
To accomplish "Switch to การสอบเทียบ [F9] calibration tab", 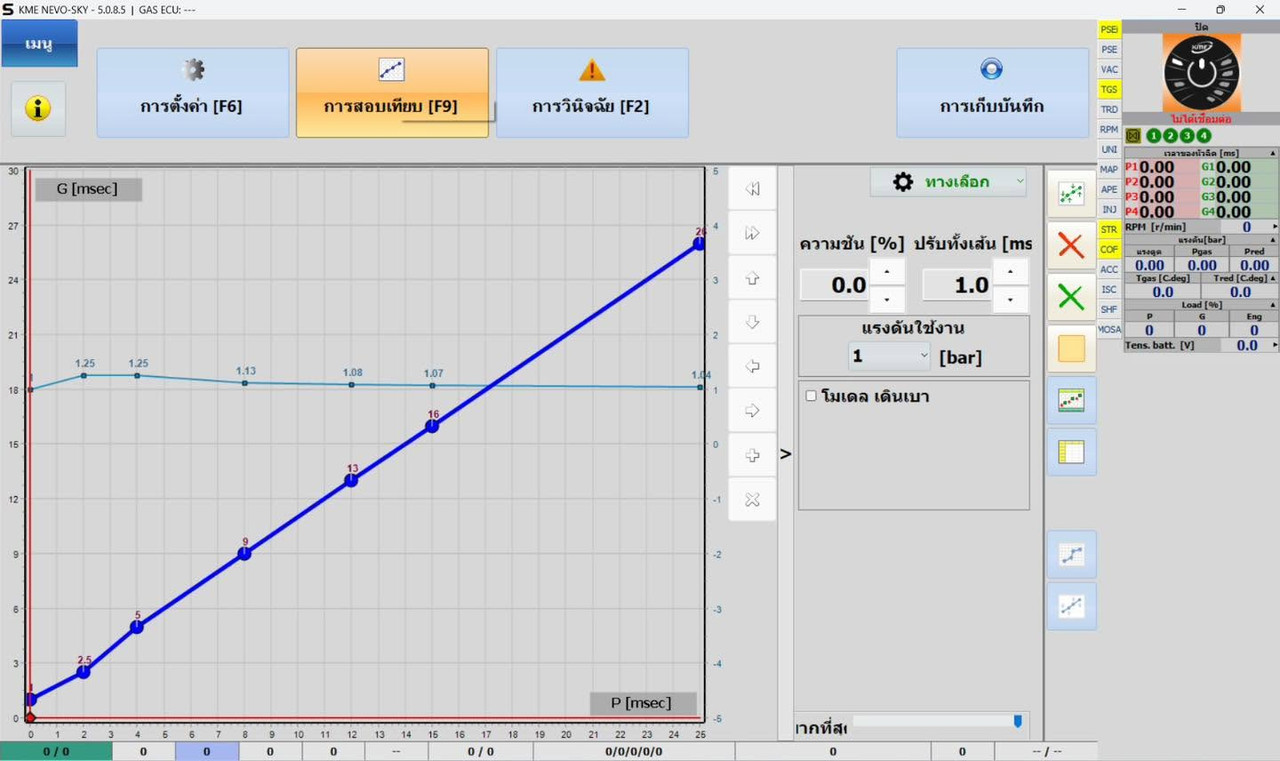I will click(x=392, y=93).
